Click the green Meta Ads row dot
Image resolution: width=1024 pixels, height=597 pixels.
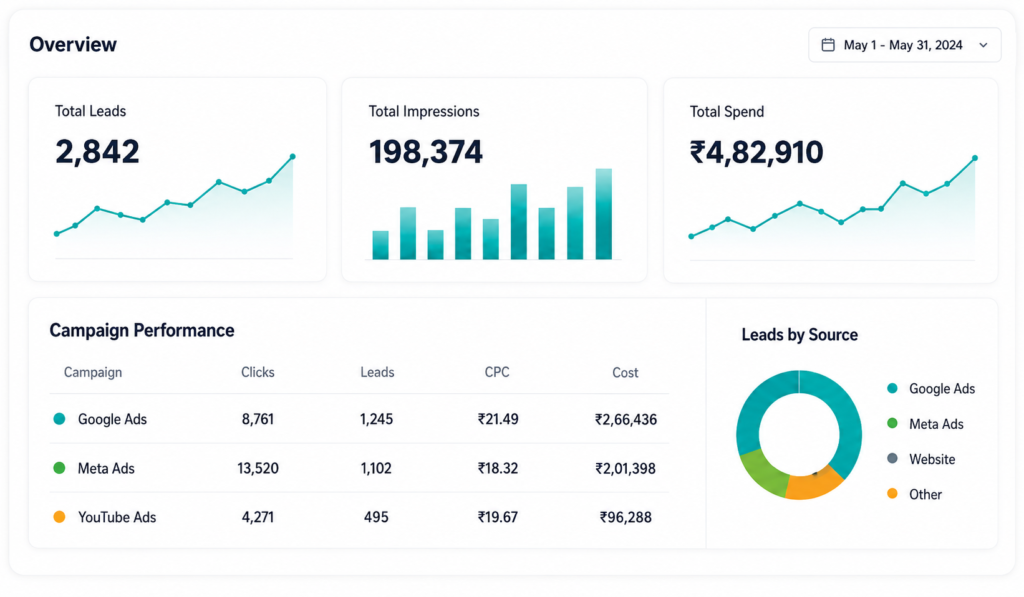pyautogui.click(x=59, y=468)
